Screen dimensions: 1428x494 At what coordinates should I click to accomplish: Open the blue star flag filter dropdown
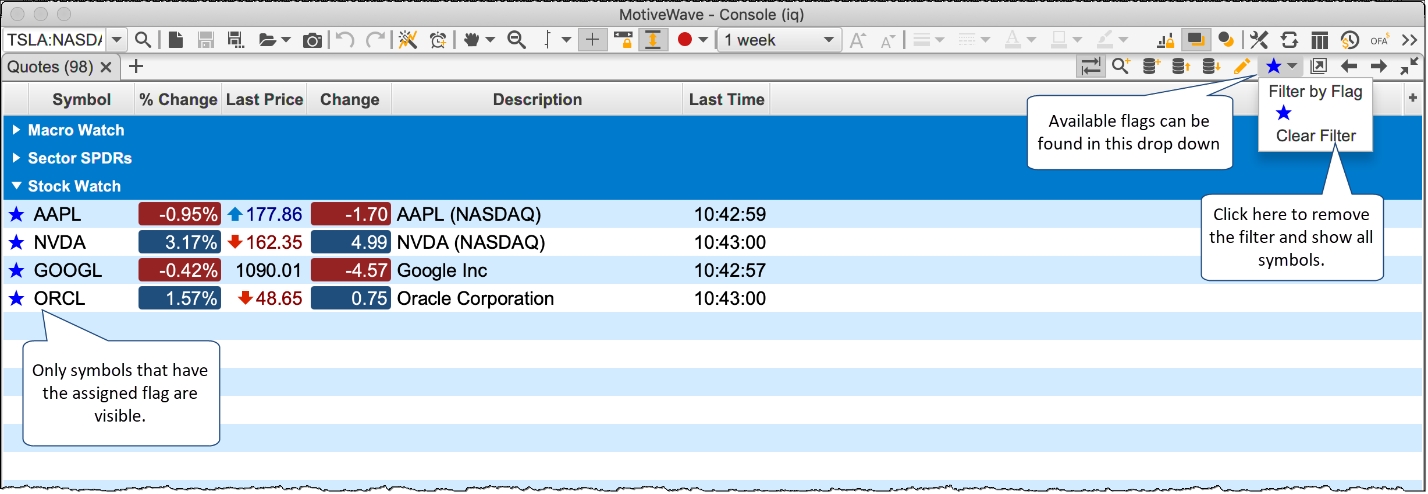click(x=1281, y=66)
